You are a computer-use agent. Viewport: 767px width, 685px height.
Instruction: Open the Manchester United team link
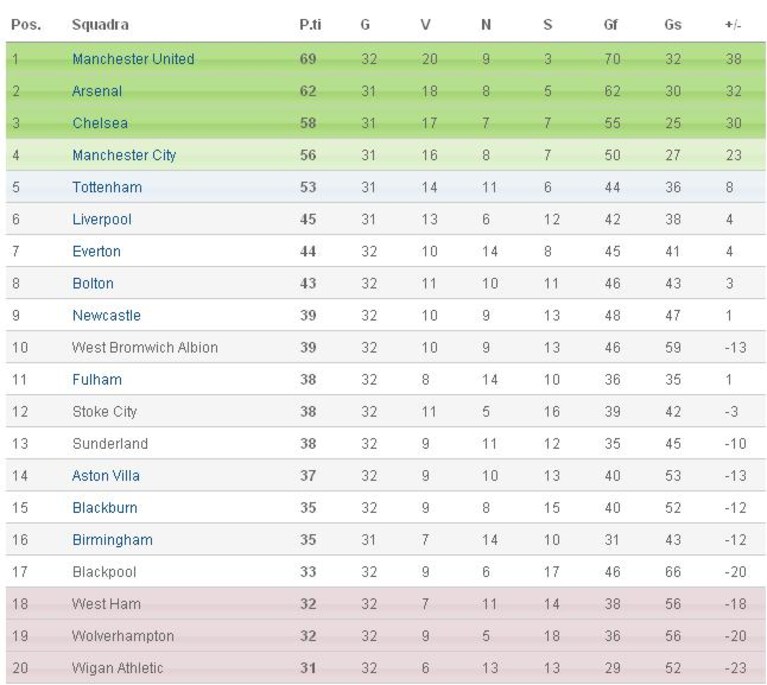133,59
